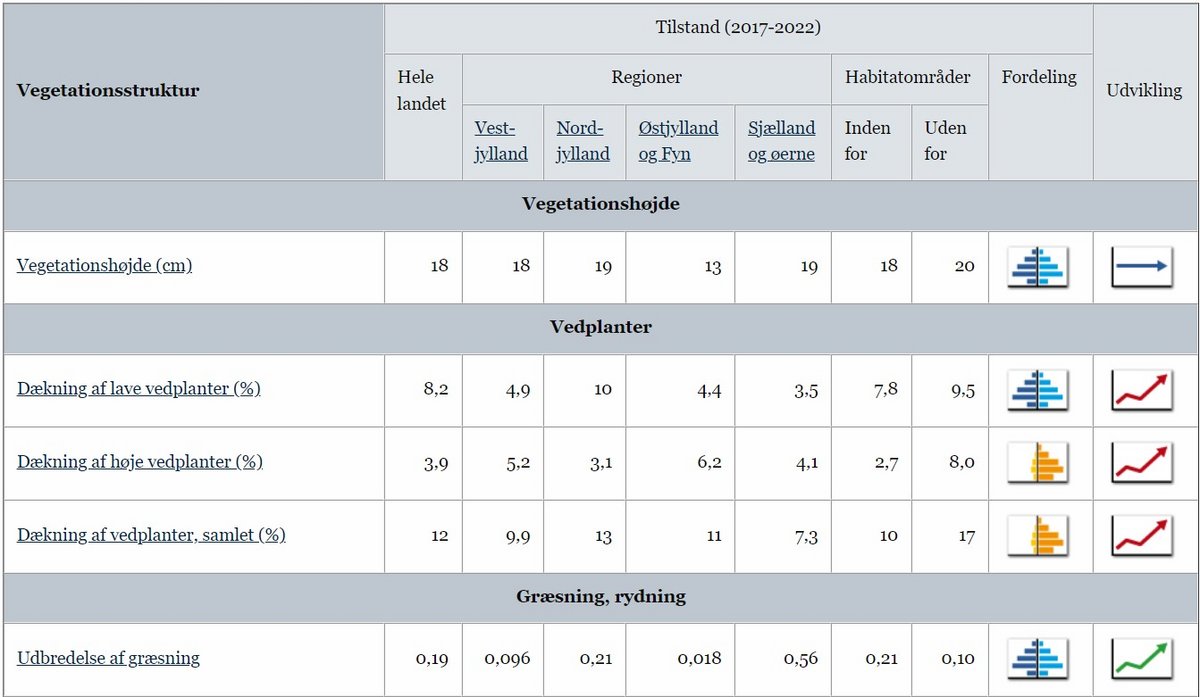Open the Vestjylland region link
Screen dimensions: 1200x697
(501, 141)
